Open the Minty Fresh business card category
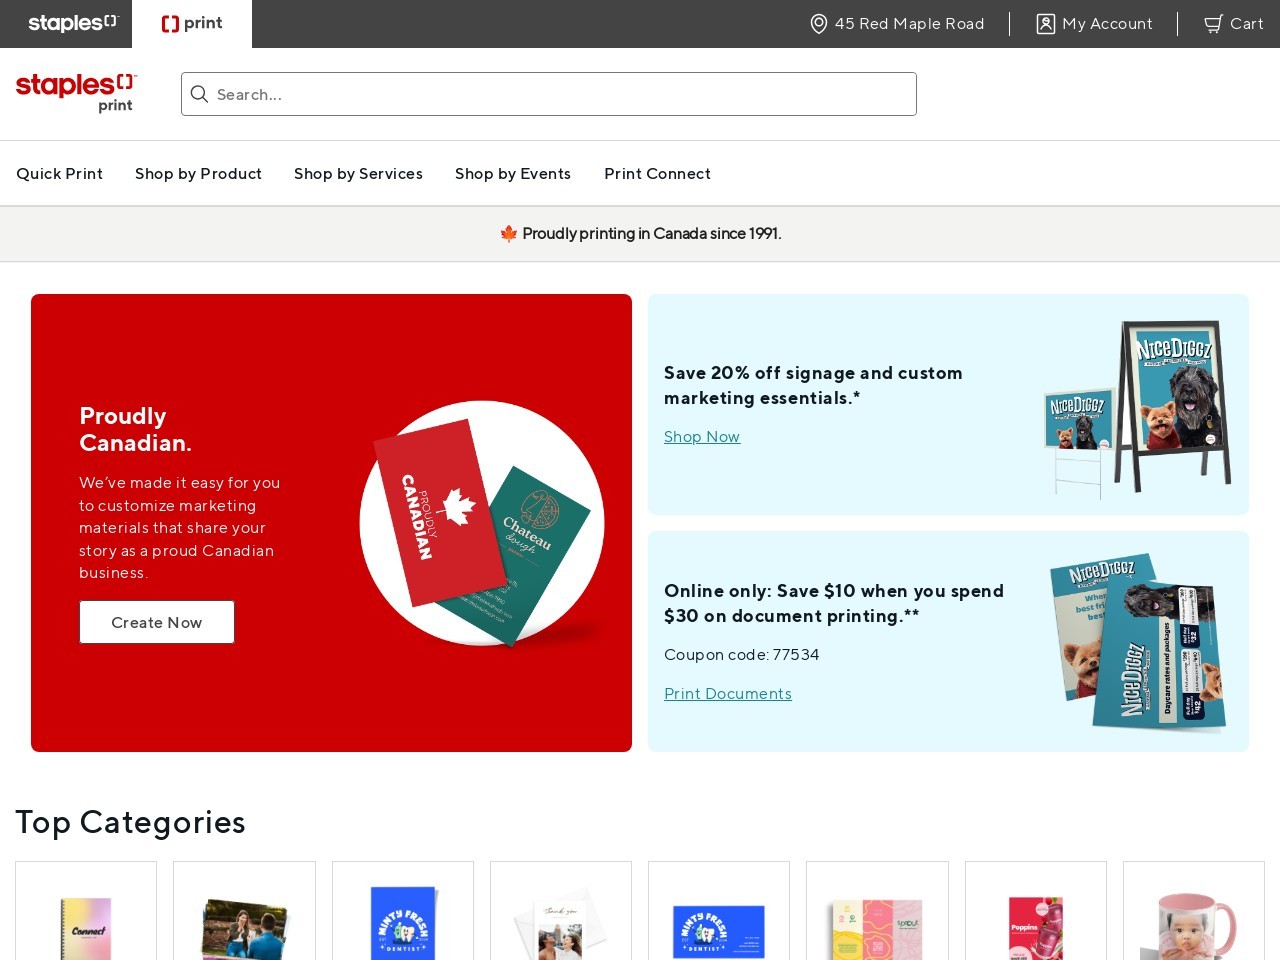The width and height of the screenshot is (1280, 960). tap(719, 911)
